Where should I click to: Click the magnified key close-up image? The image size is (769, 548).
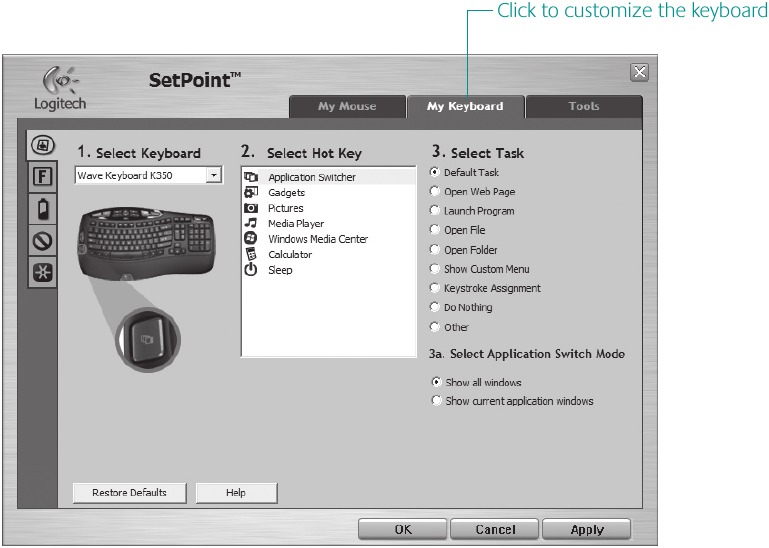click(x=148, y=339)
